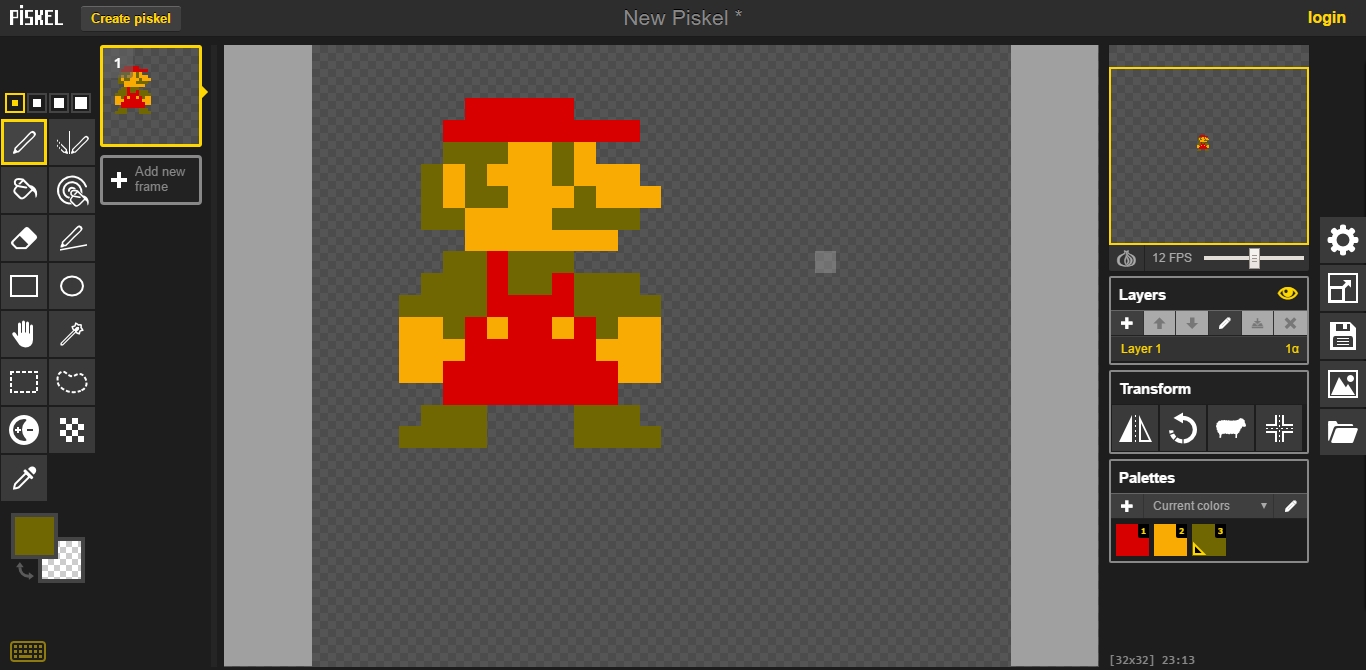Open the Import folder panel
The image size is (1366, 670).
tap(1343, 432)
